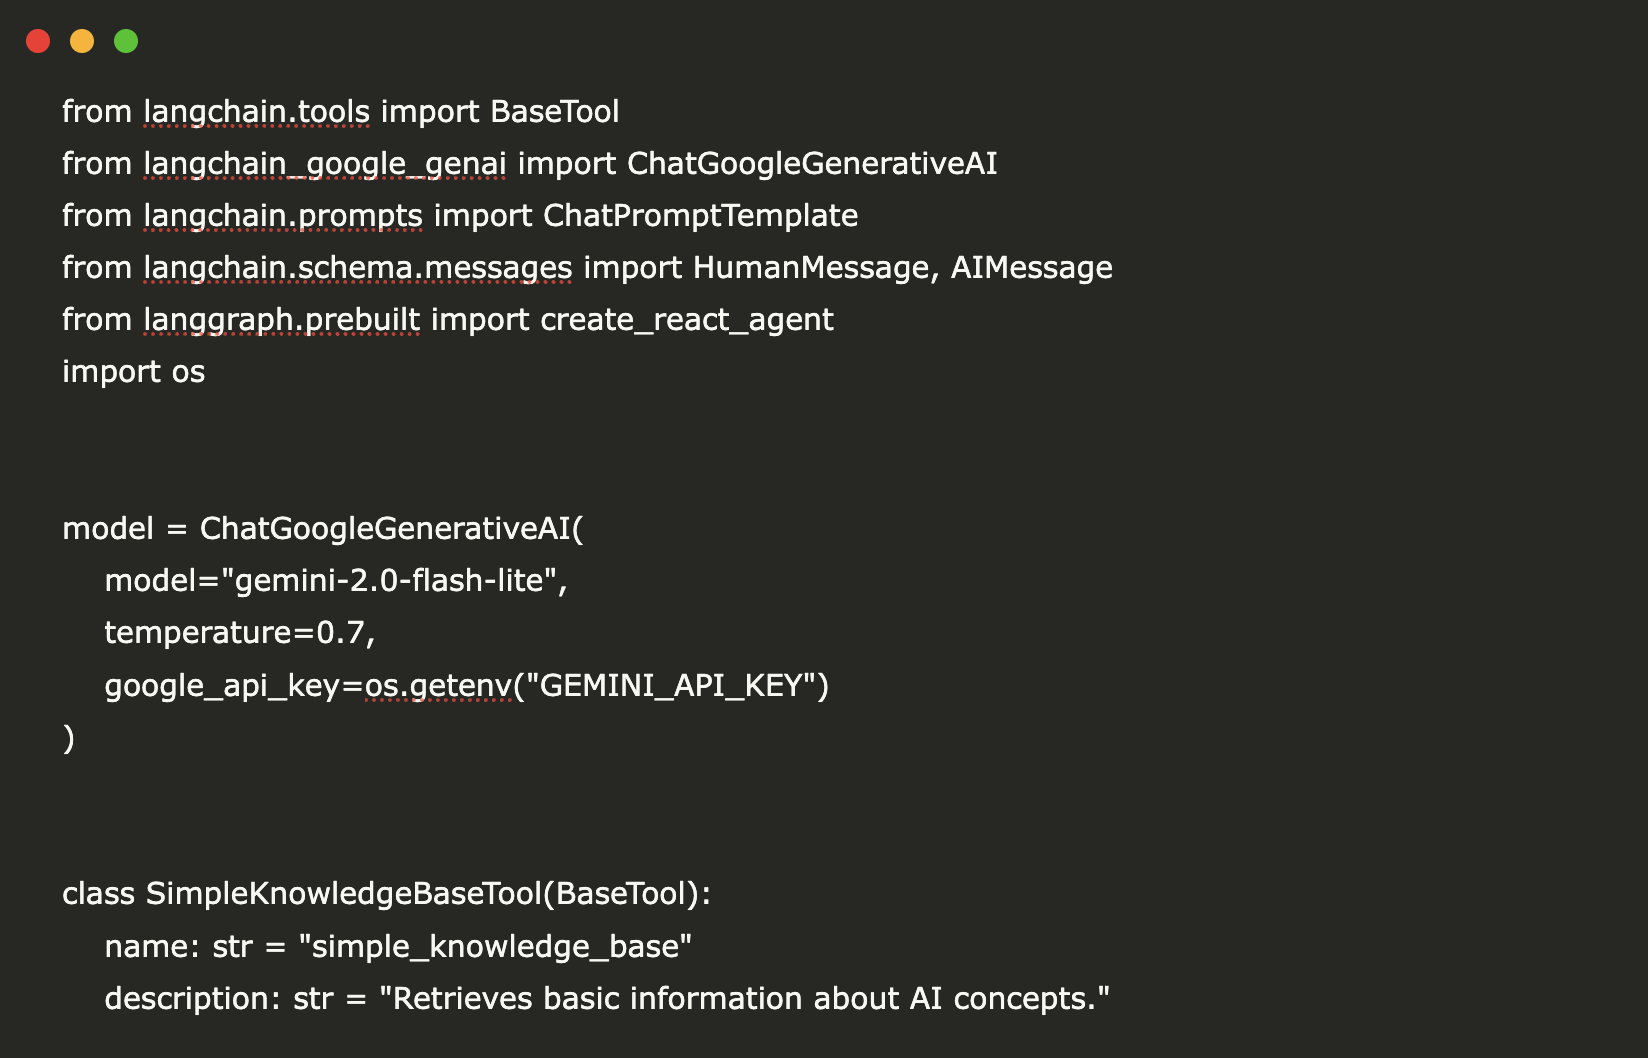Click the 'import os' line
1648x1058 pixels.
(133, 372)
